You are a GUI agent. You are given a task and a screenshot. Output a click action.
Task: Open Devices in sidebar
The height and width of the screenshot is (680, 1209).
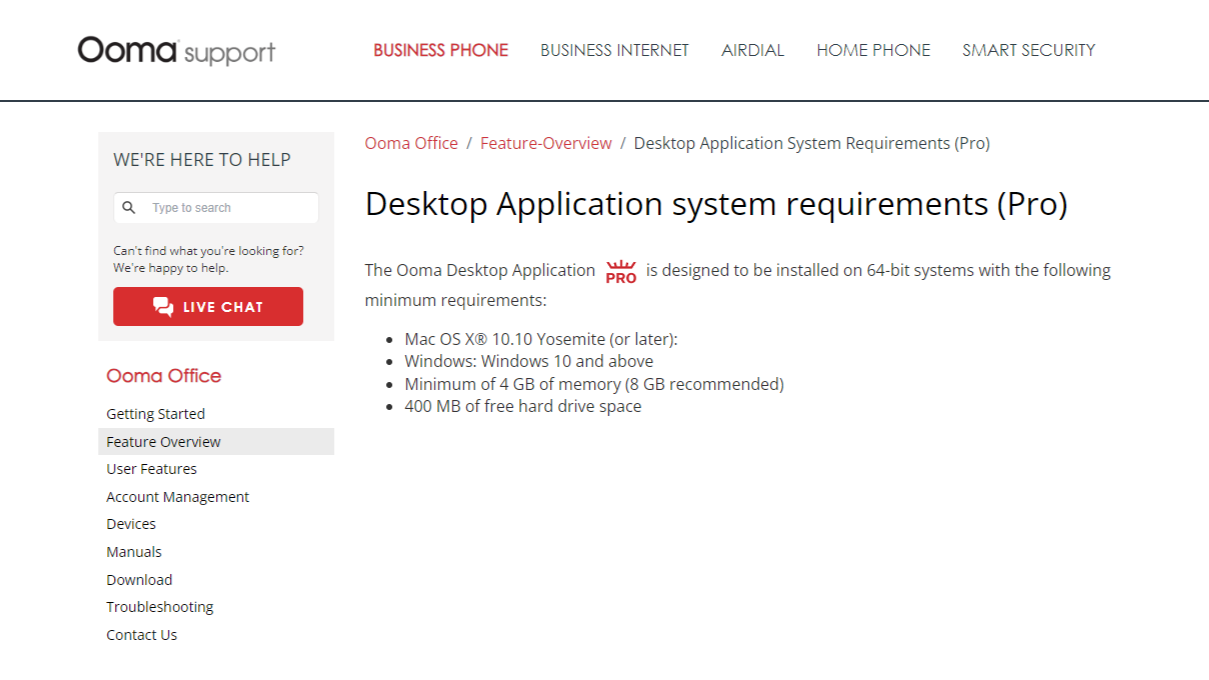click(131, 524)
